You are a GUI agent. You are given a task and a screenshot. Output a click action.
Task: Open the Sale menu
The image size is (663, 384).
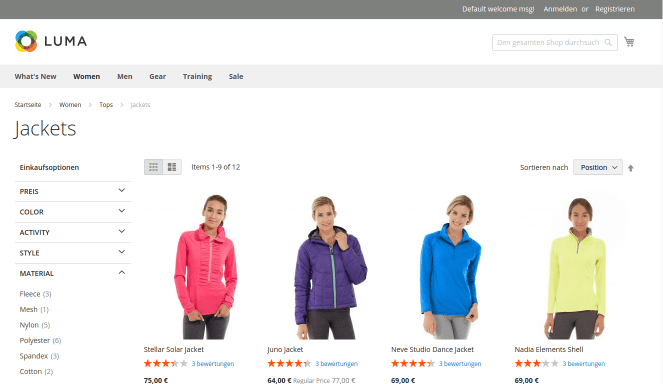click(236, 77)
